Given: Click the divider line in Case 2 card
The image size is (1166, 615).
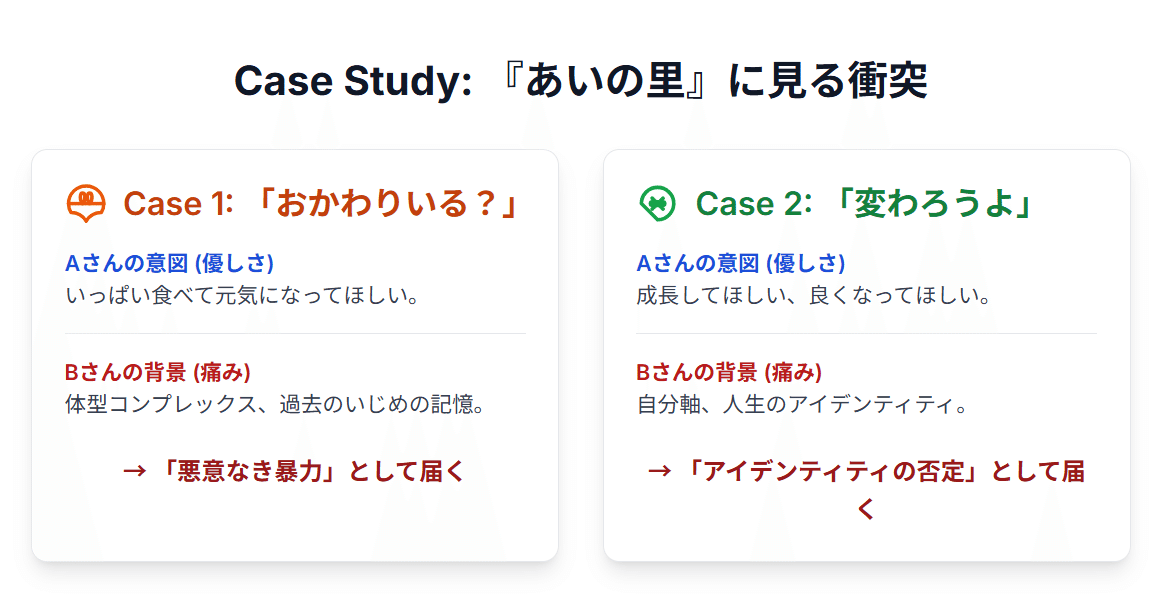Looking at the screenshot, I should pyautogui.click(x=866, y=333).
